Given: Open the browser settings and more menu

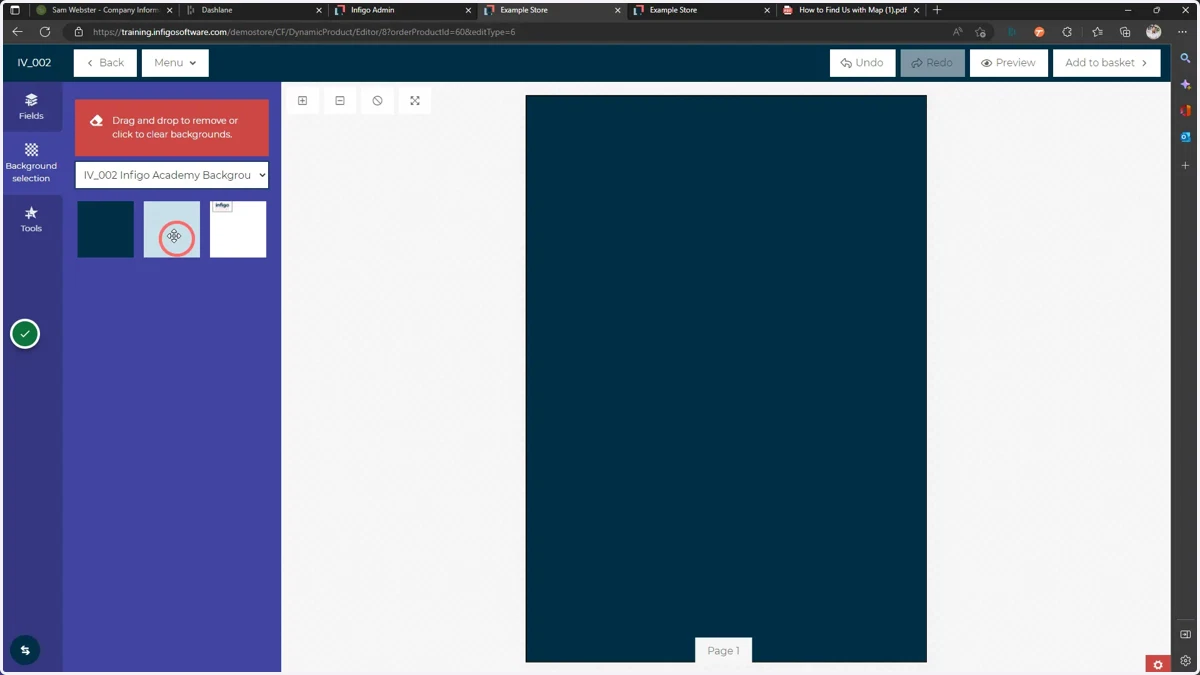Looking at the screenshot, I should point(1182,32).
